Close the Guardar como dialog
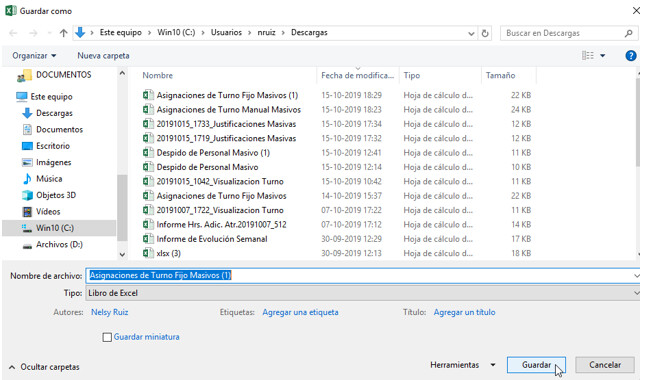This screenshot has width=645, height=380. [x=636, y=11]
